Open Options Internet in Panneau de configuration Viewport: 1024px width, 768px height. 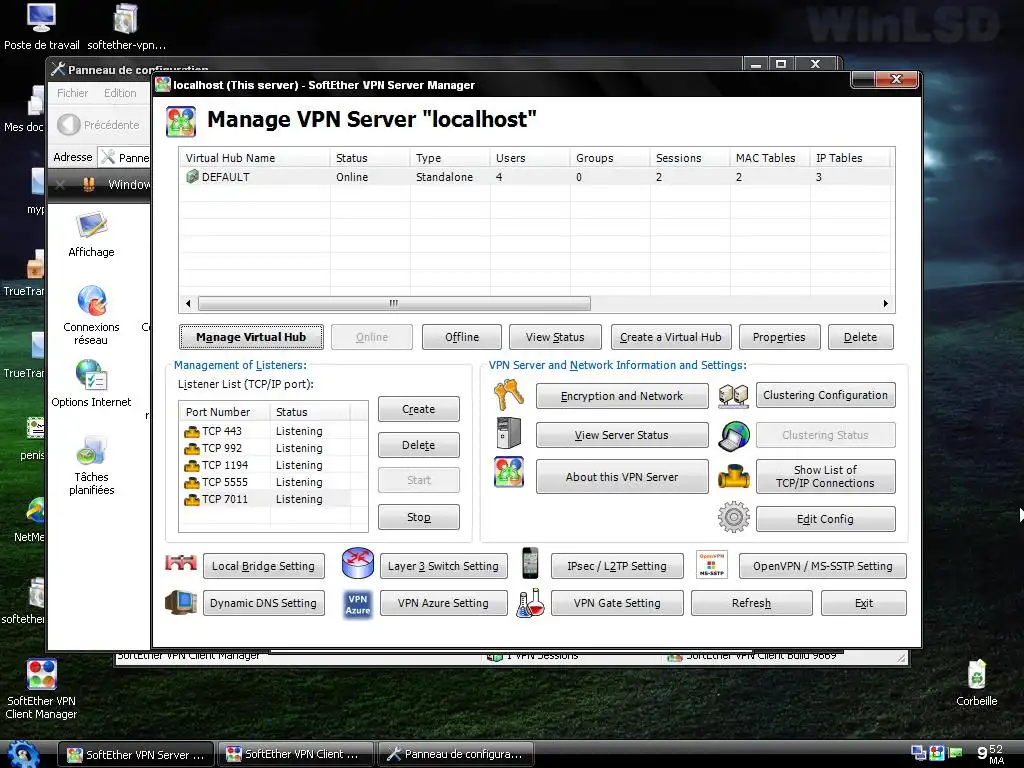[x=91, y=383]
